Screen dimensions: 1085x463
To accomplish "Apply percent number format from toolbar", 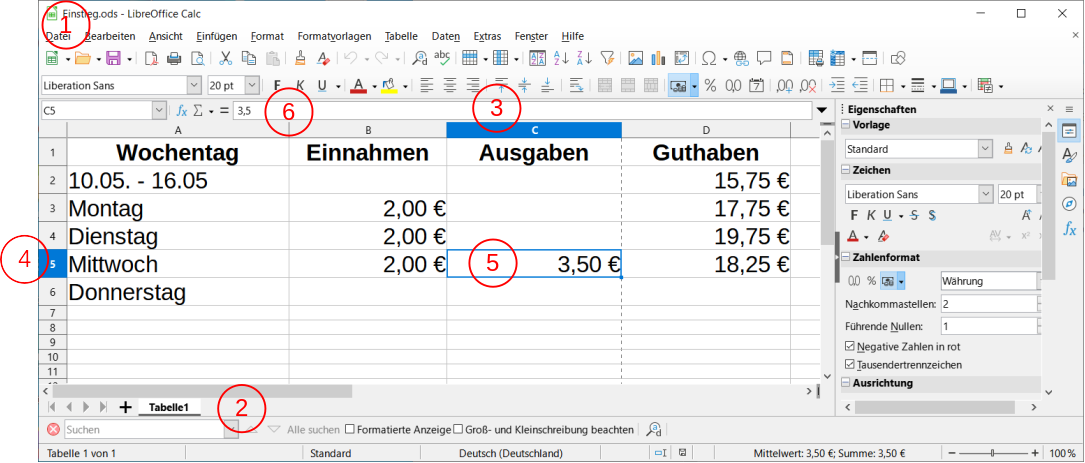I will coord(710,86).
